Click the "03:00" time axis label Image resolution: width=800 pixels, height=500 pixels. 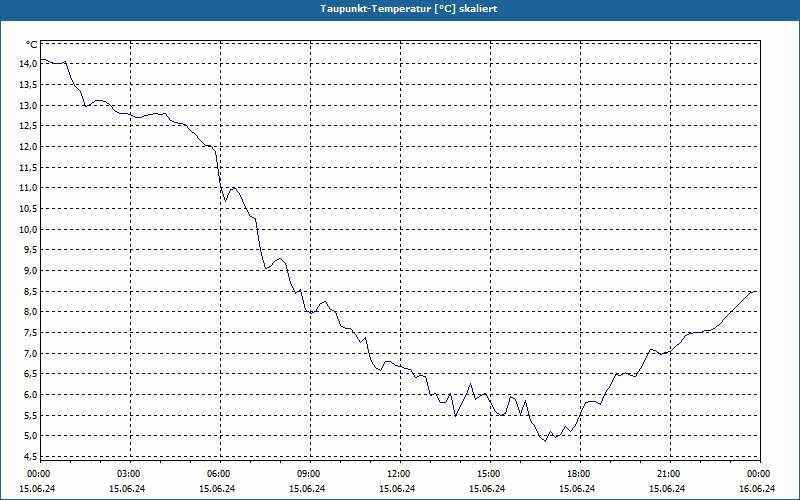128,474
